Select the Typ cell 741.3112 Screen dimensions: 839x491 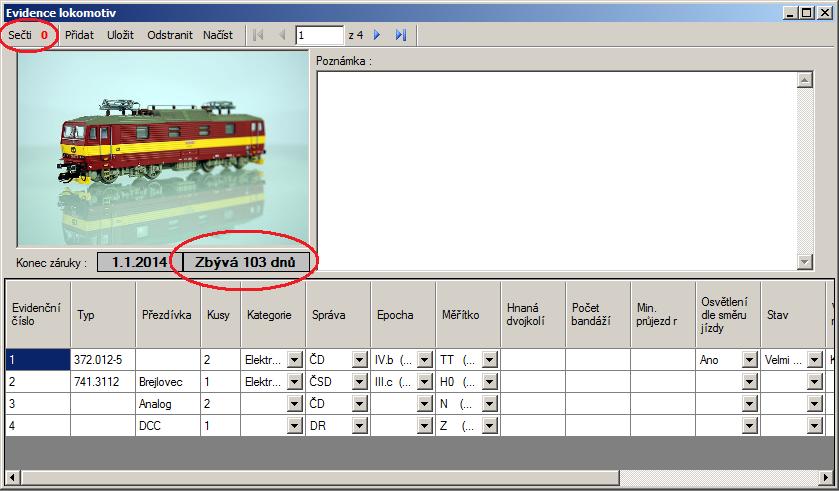(x=102, y=381)
